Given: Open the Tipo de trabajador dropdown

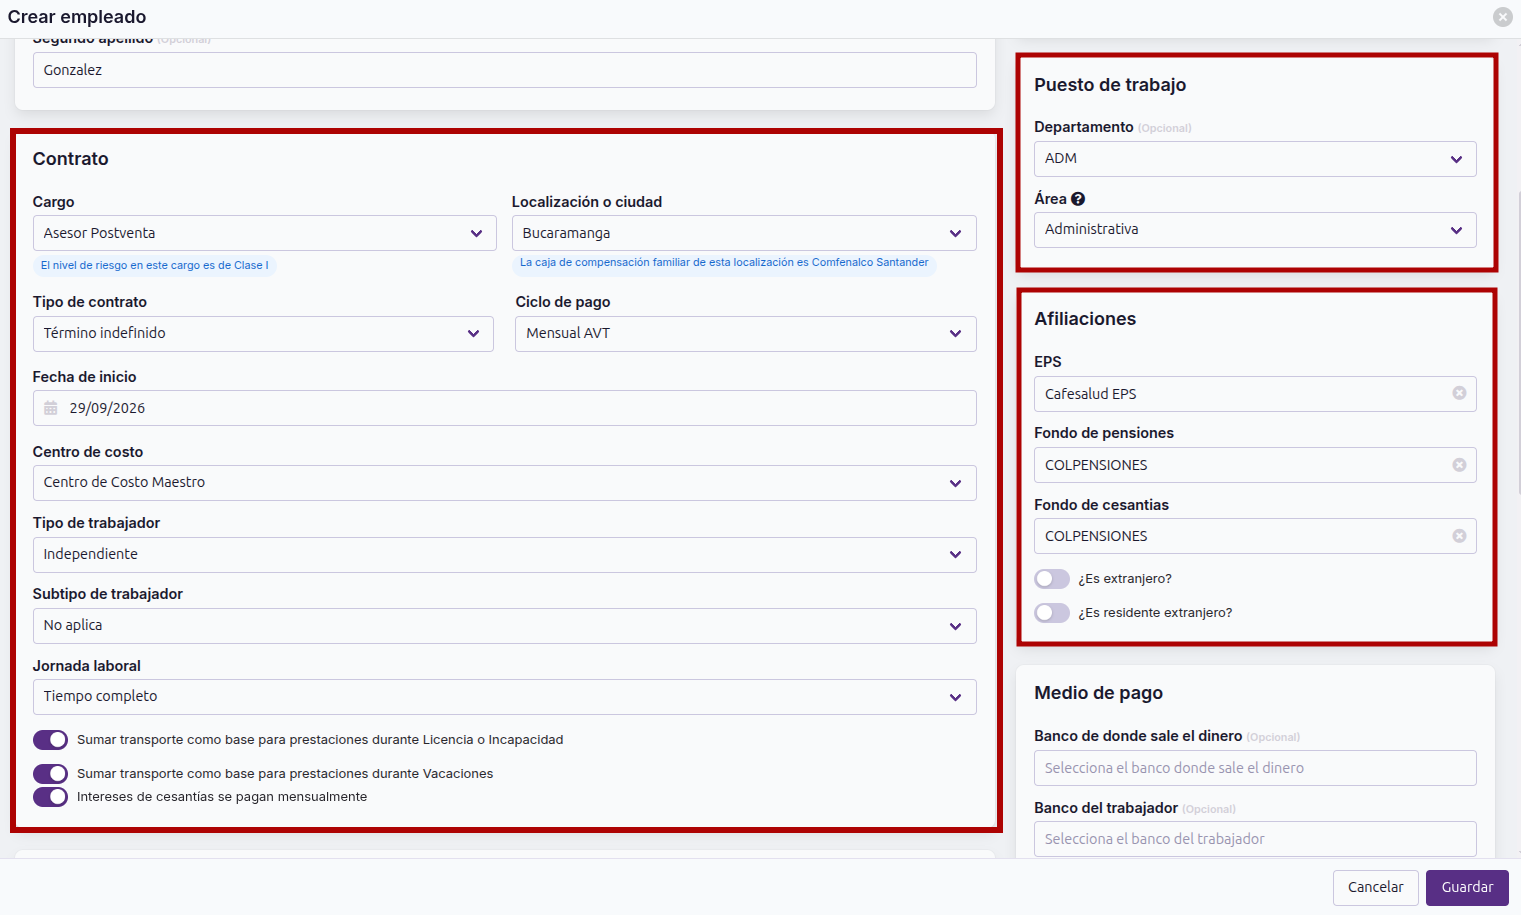Looking at the screenshot, I should [x=504, y=555].
